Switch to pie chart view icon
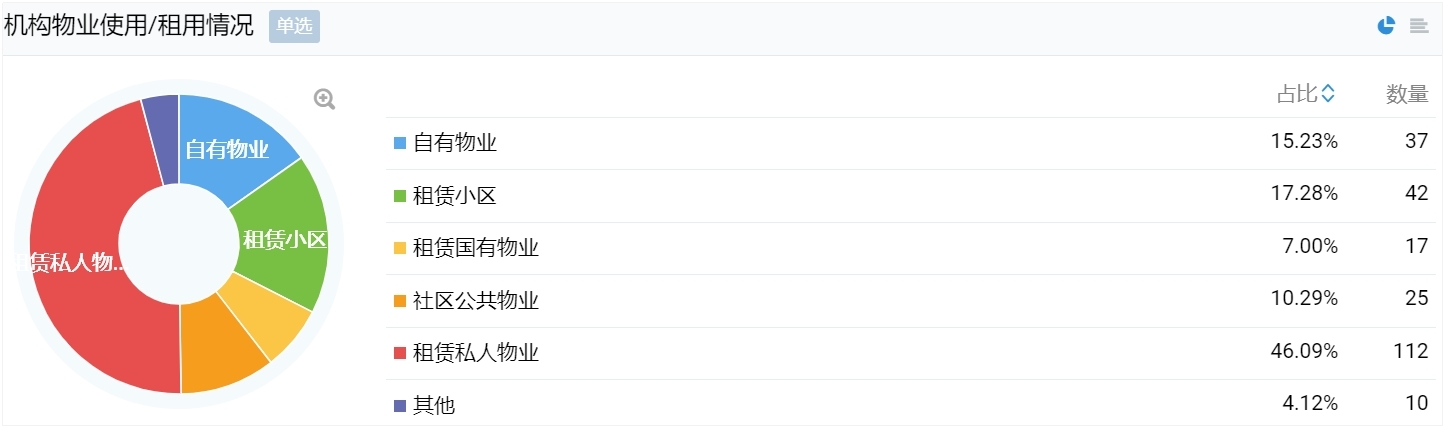This screenshot has height=427, width=1444. pyautogui.click(x=1386, y=26)
